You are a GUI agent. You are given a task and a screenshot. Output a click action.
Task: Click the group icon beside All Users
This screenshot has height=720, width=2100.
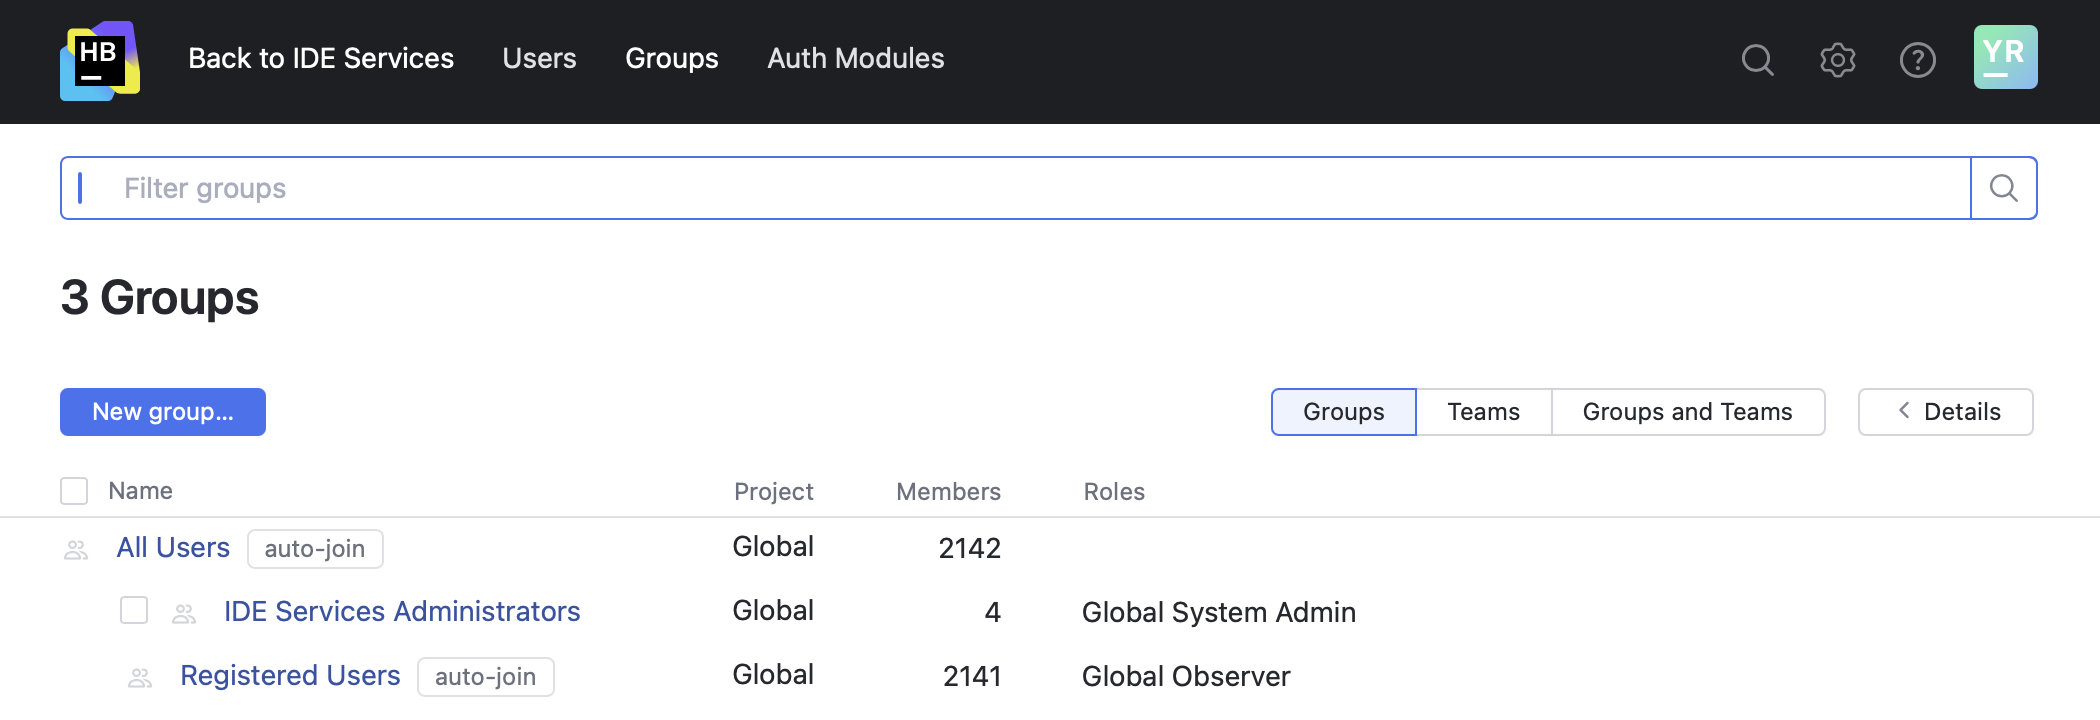click(x=76, y=550)
